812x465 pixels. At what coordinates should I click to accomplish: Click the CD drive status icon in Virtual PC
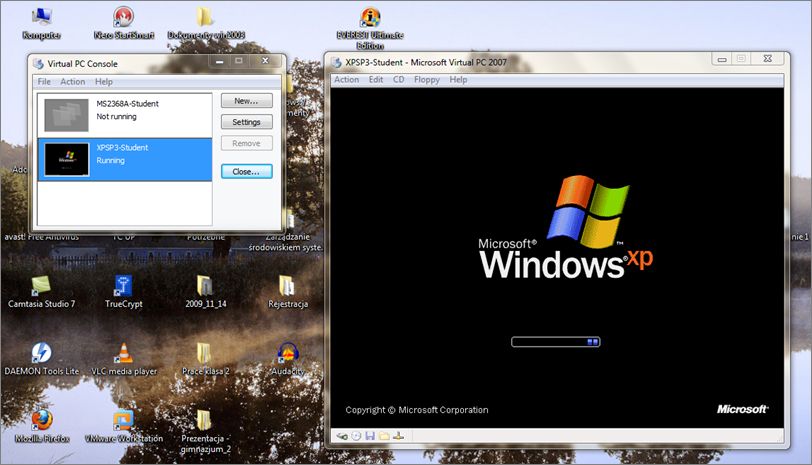pos(356,436)
